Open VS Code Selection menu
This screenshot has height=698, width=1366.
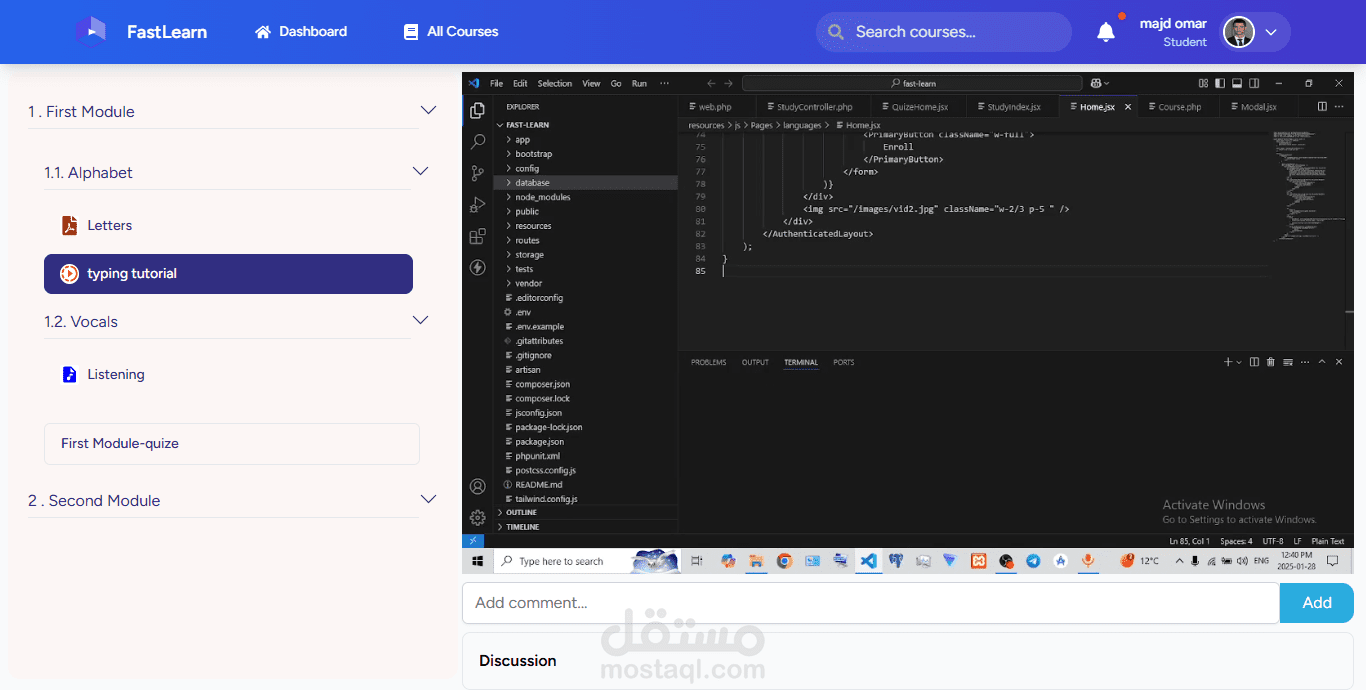554,83
